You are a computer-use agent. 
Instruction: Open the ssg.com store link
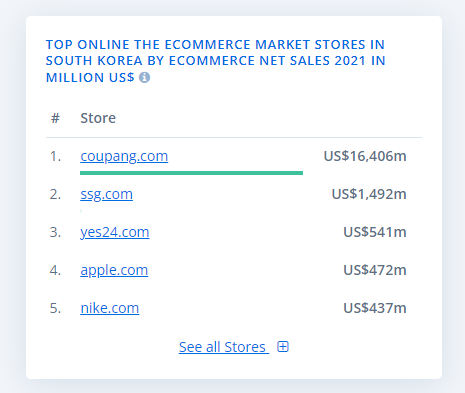(x=106, y=194)
